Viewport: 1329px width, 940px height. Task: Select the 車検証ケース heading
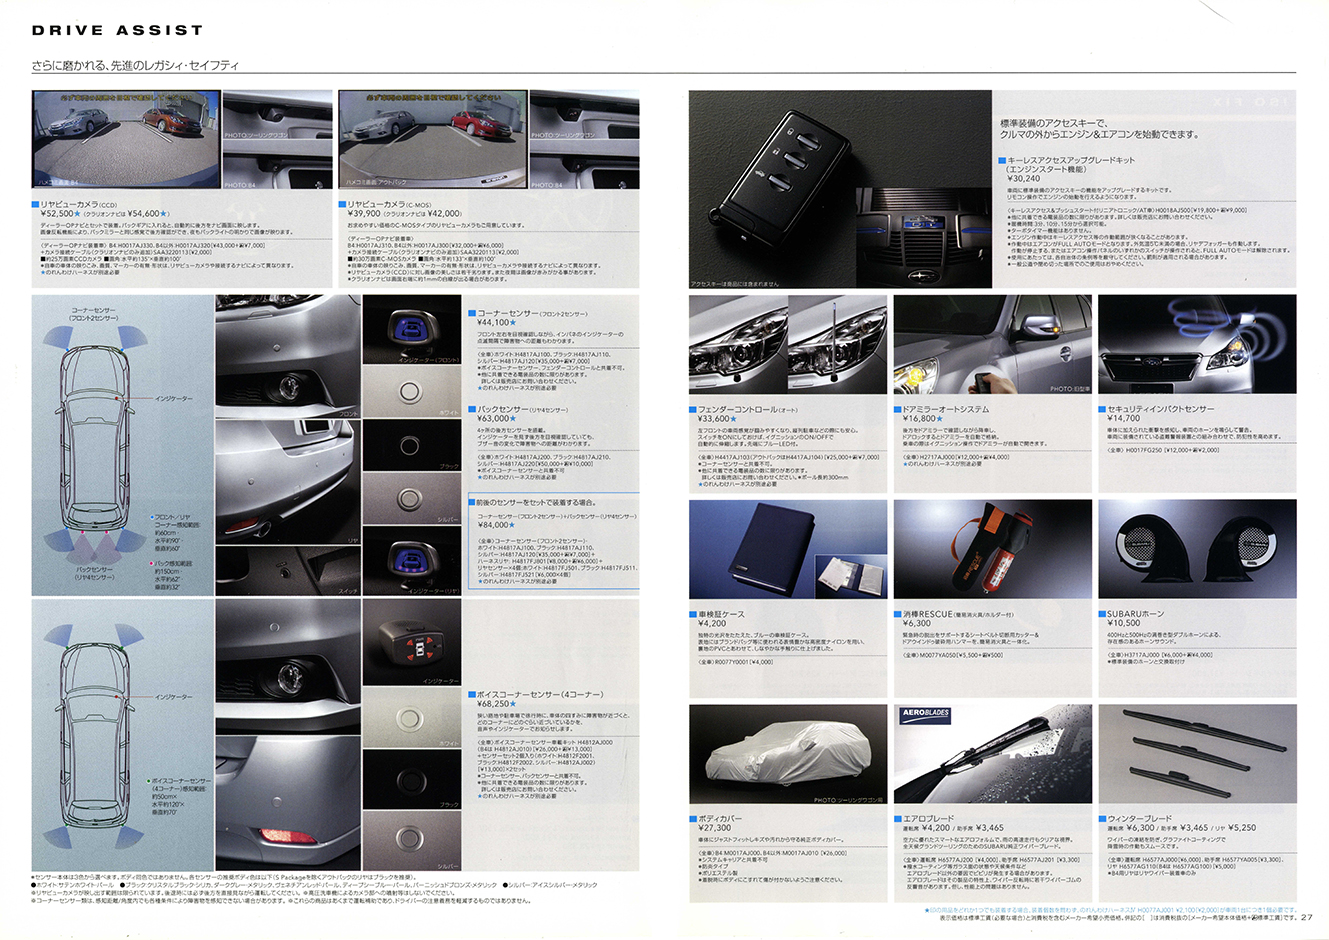coord(721,614)
